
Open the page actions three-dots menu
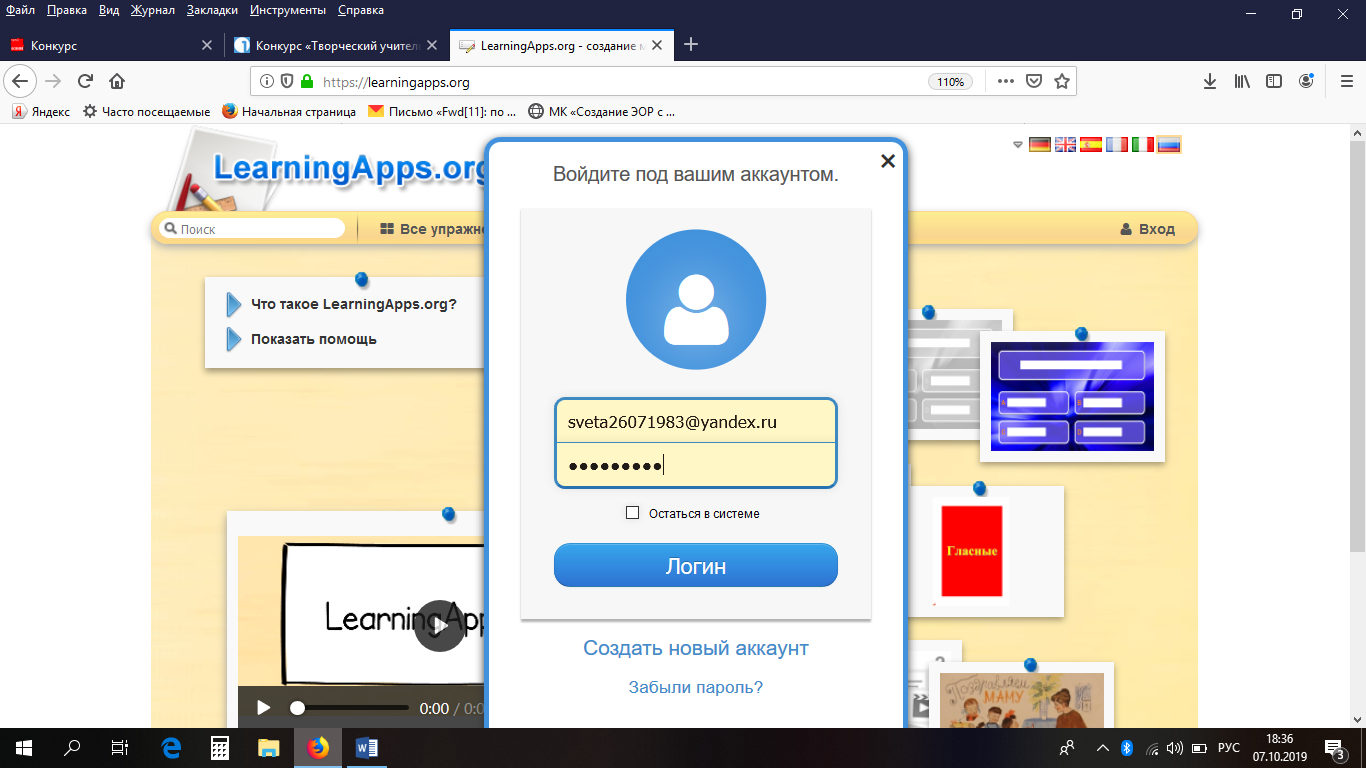pyautogui.click(x=1006, y=82)
